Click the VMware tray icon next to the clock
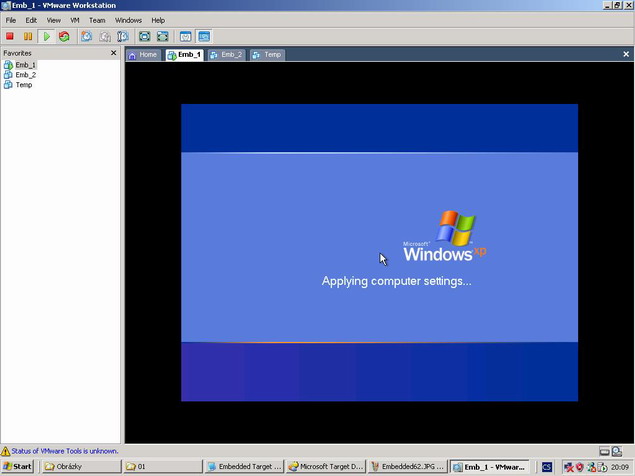This screenshot has height=476, width=635. pyautogui.click(x=603, y=467)
